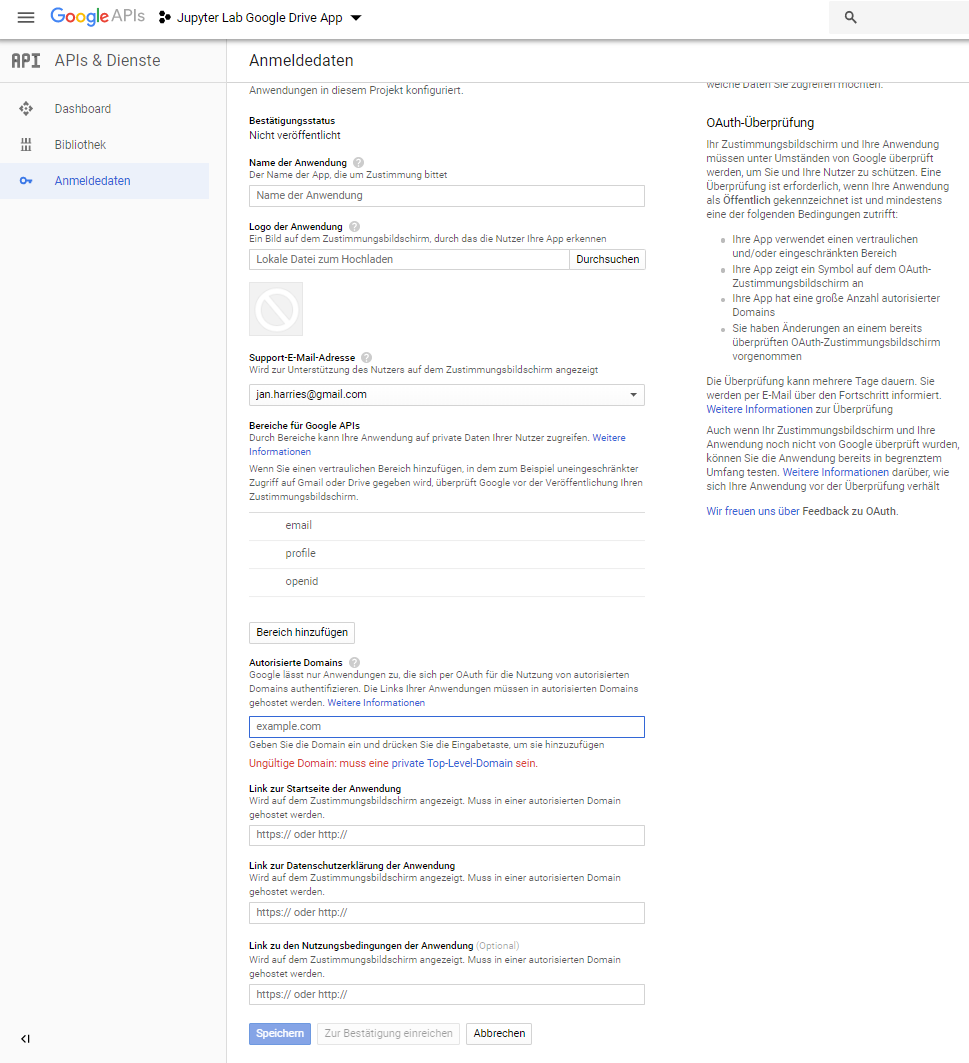The width and height of the screenshot is (969, 1063).
Task: Click the Nicht veröffentlicht status text
Action: 295,136
